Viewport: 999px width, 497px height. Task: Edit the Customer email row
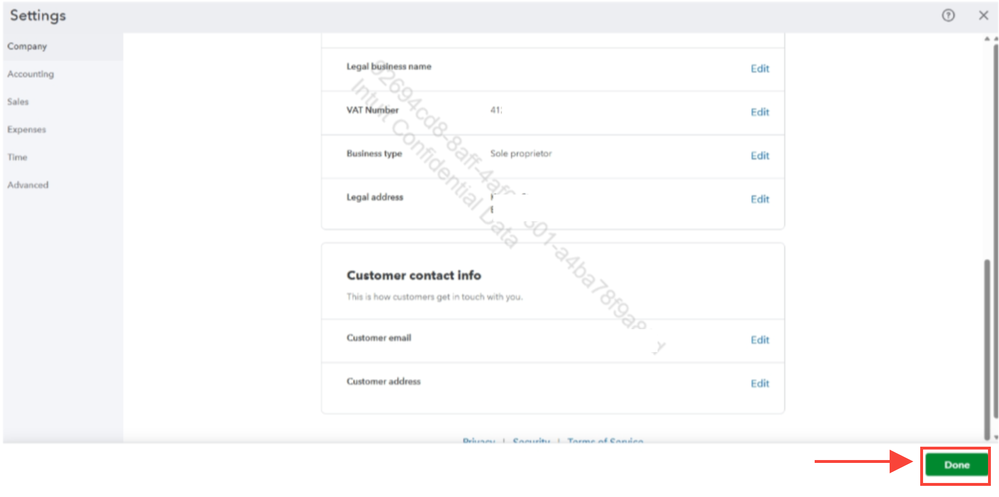click(759, 340)
